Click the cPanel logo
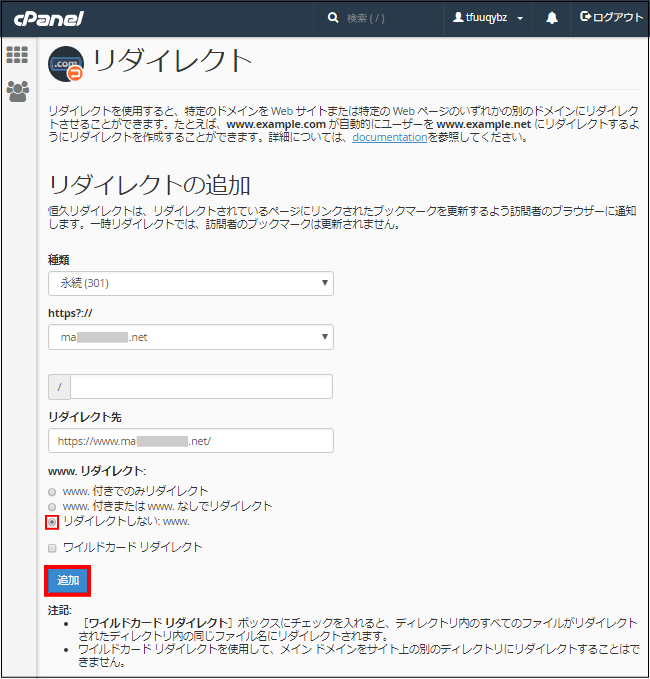 pyautogui.click(x=49, y=18)
